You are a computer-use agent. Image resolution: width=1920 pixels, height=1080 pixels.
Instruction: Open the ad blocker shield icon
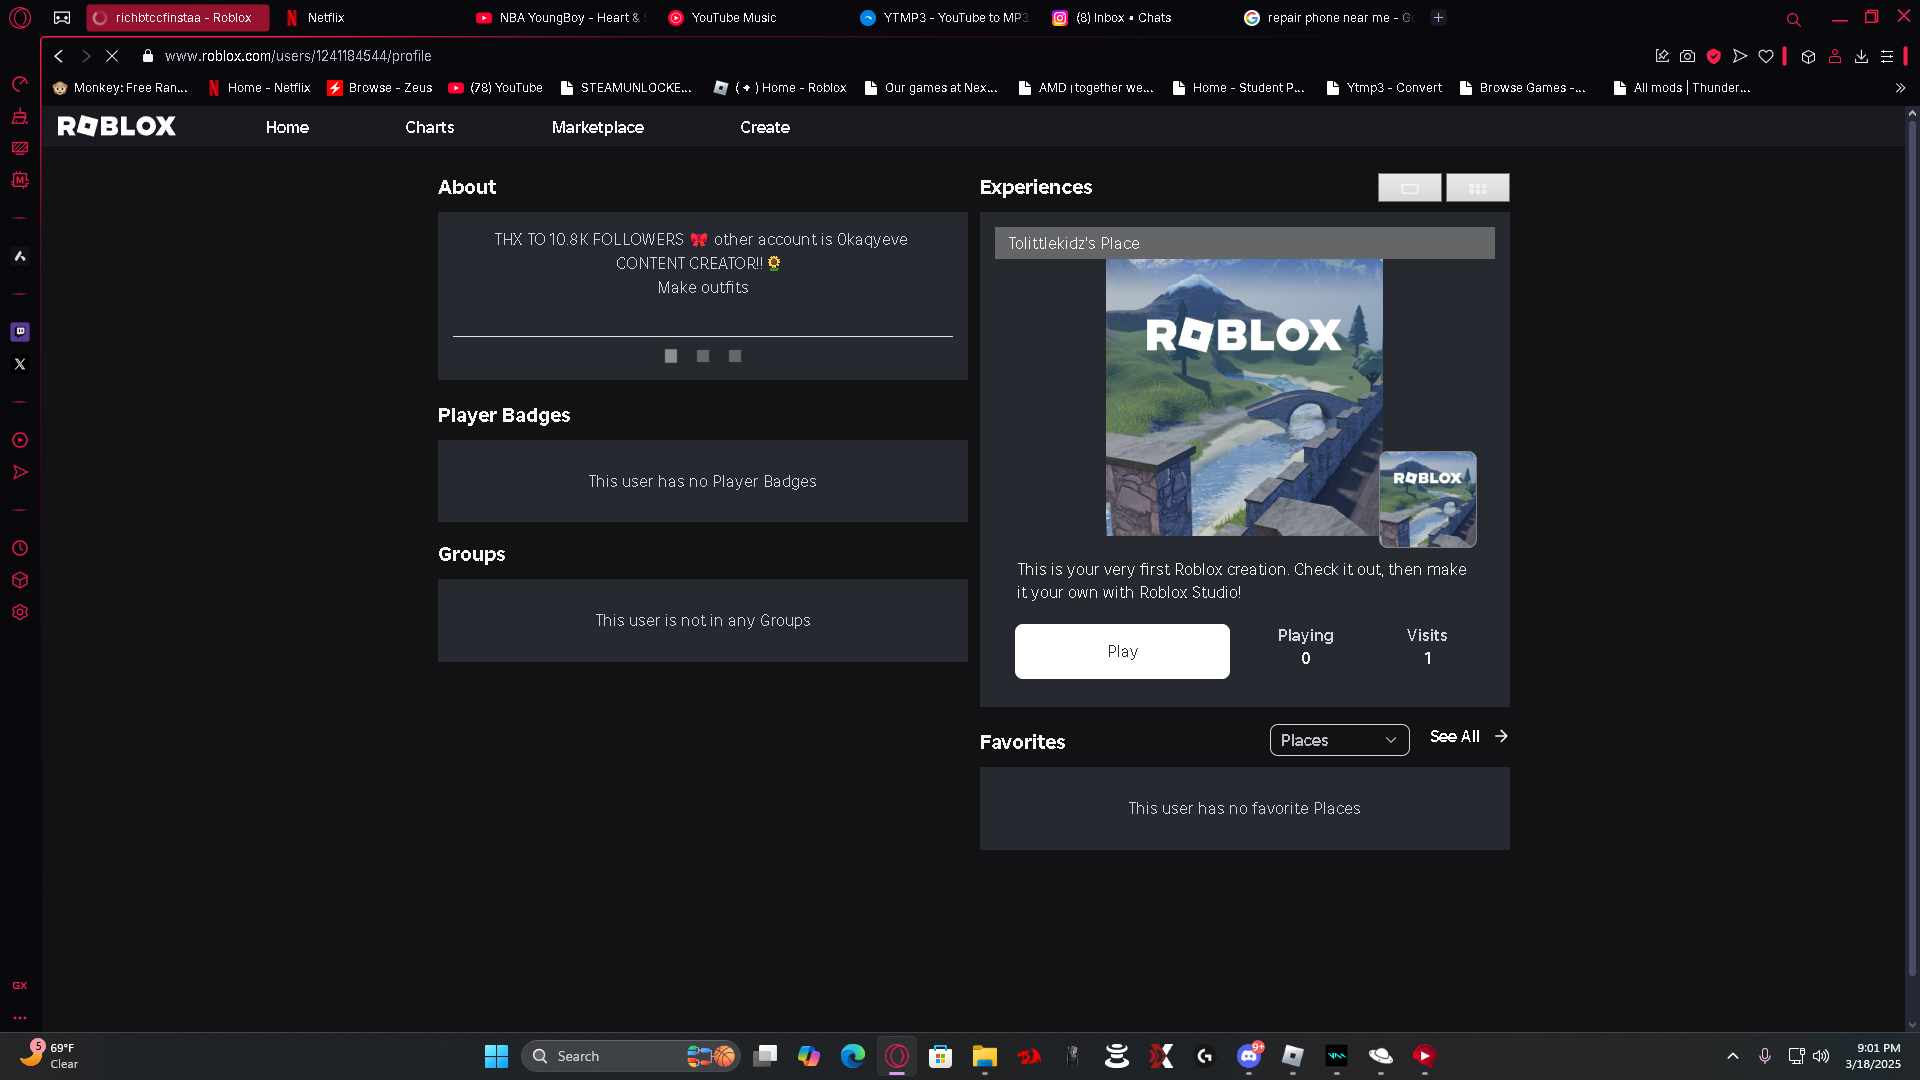(x=1714, y=56)
